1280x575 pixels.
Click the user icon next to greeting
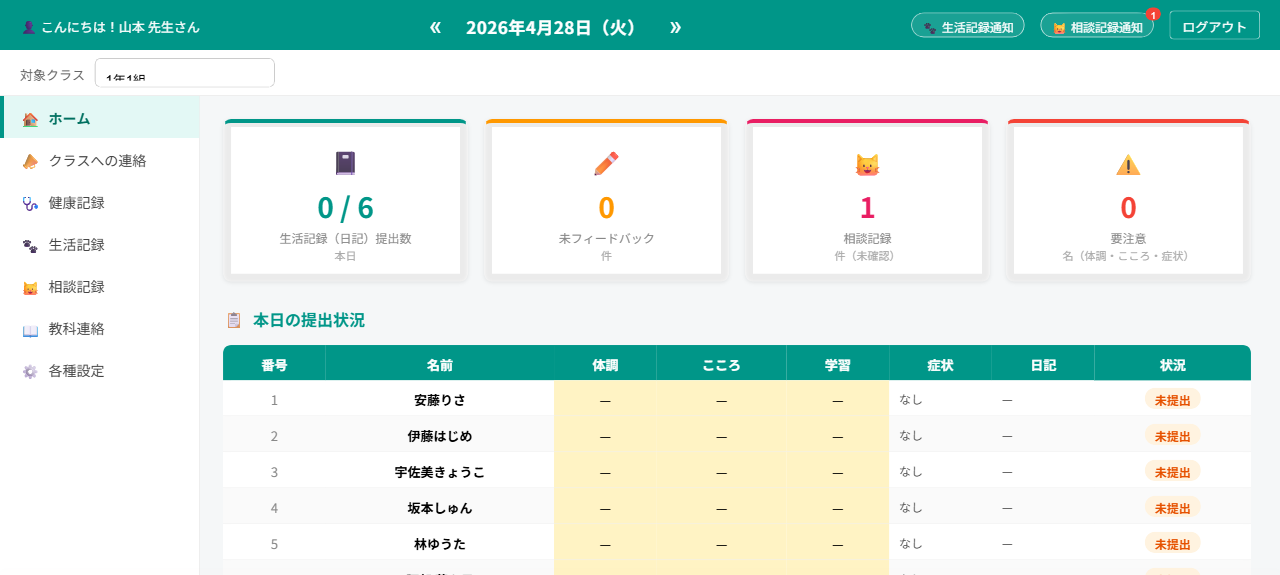(x=28, y=27)
